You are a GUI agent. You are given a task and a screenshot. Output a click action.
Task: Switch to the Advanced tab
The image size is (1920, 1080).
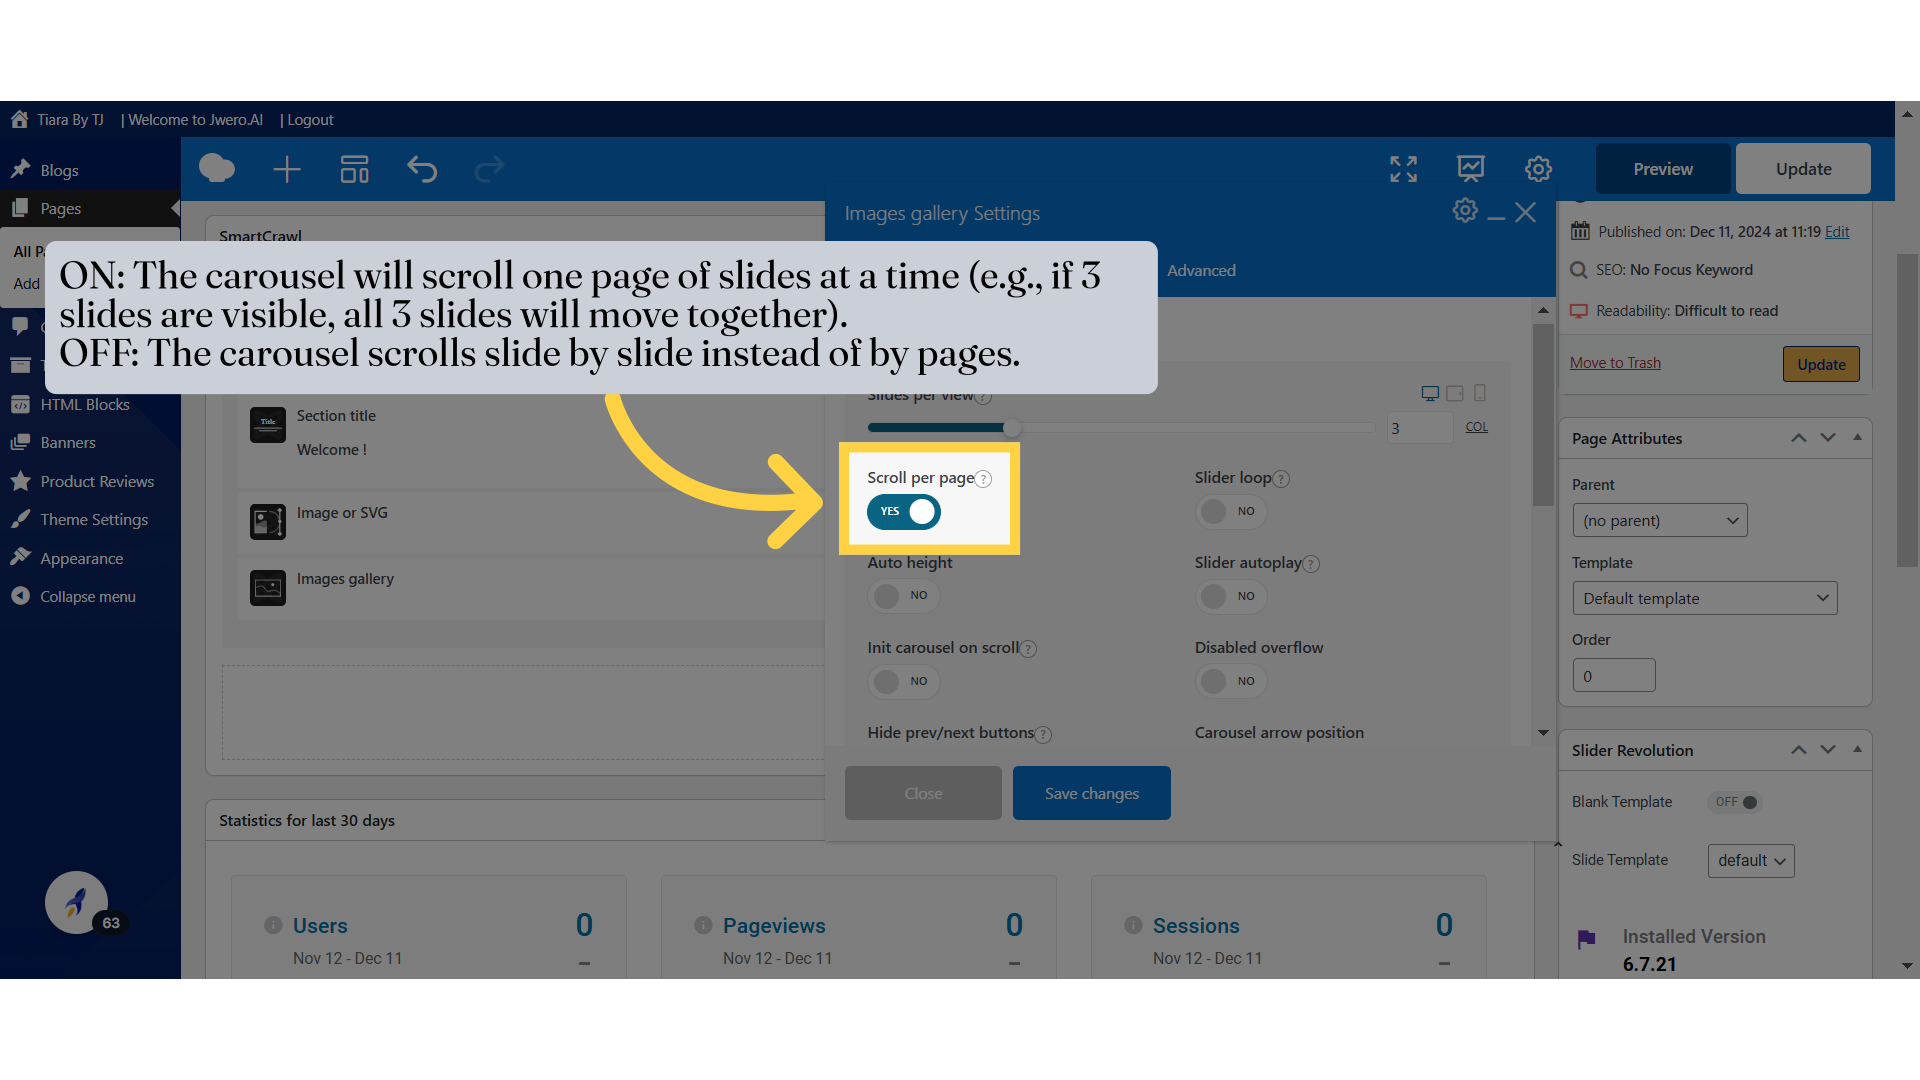pyautogui.click(x=1201, y=270)
